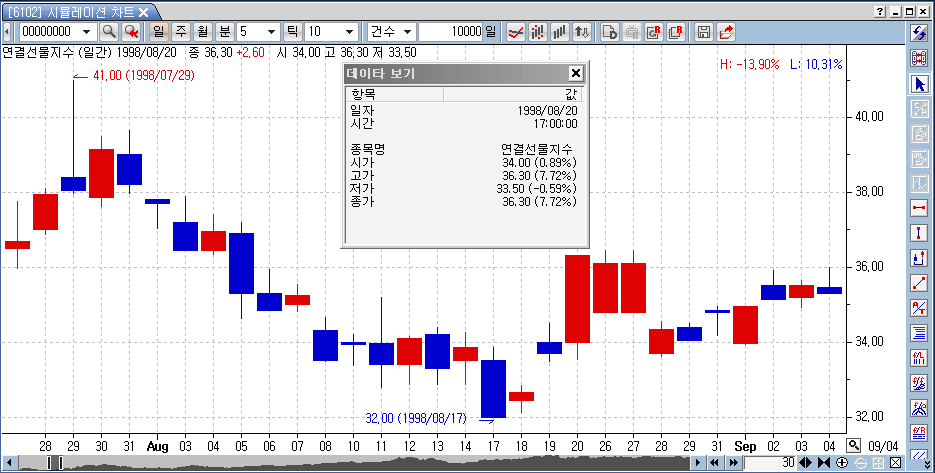935x473 pixels.
Task: Click the magnifier search icon beside the code box
Action: (x=109, y=32)
